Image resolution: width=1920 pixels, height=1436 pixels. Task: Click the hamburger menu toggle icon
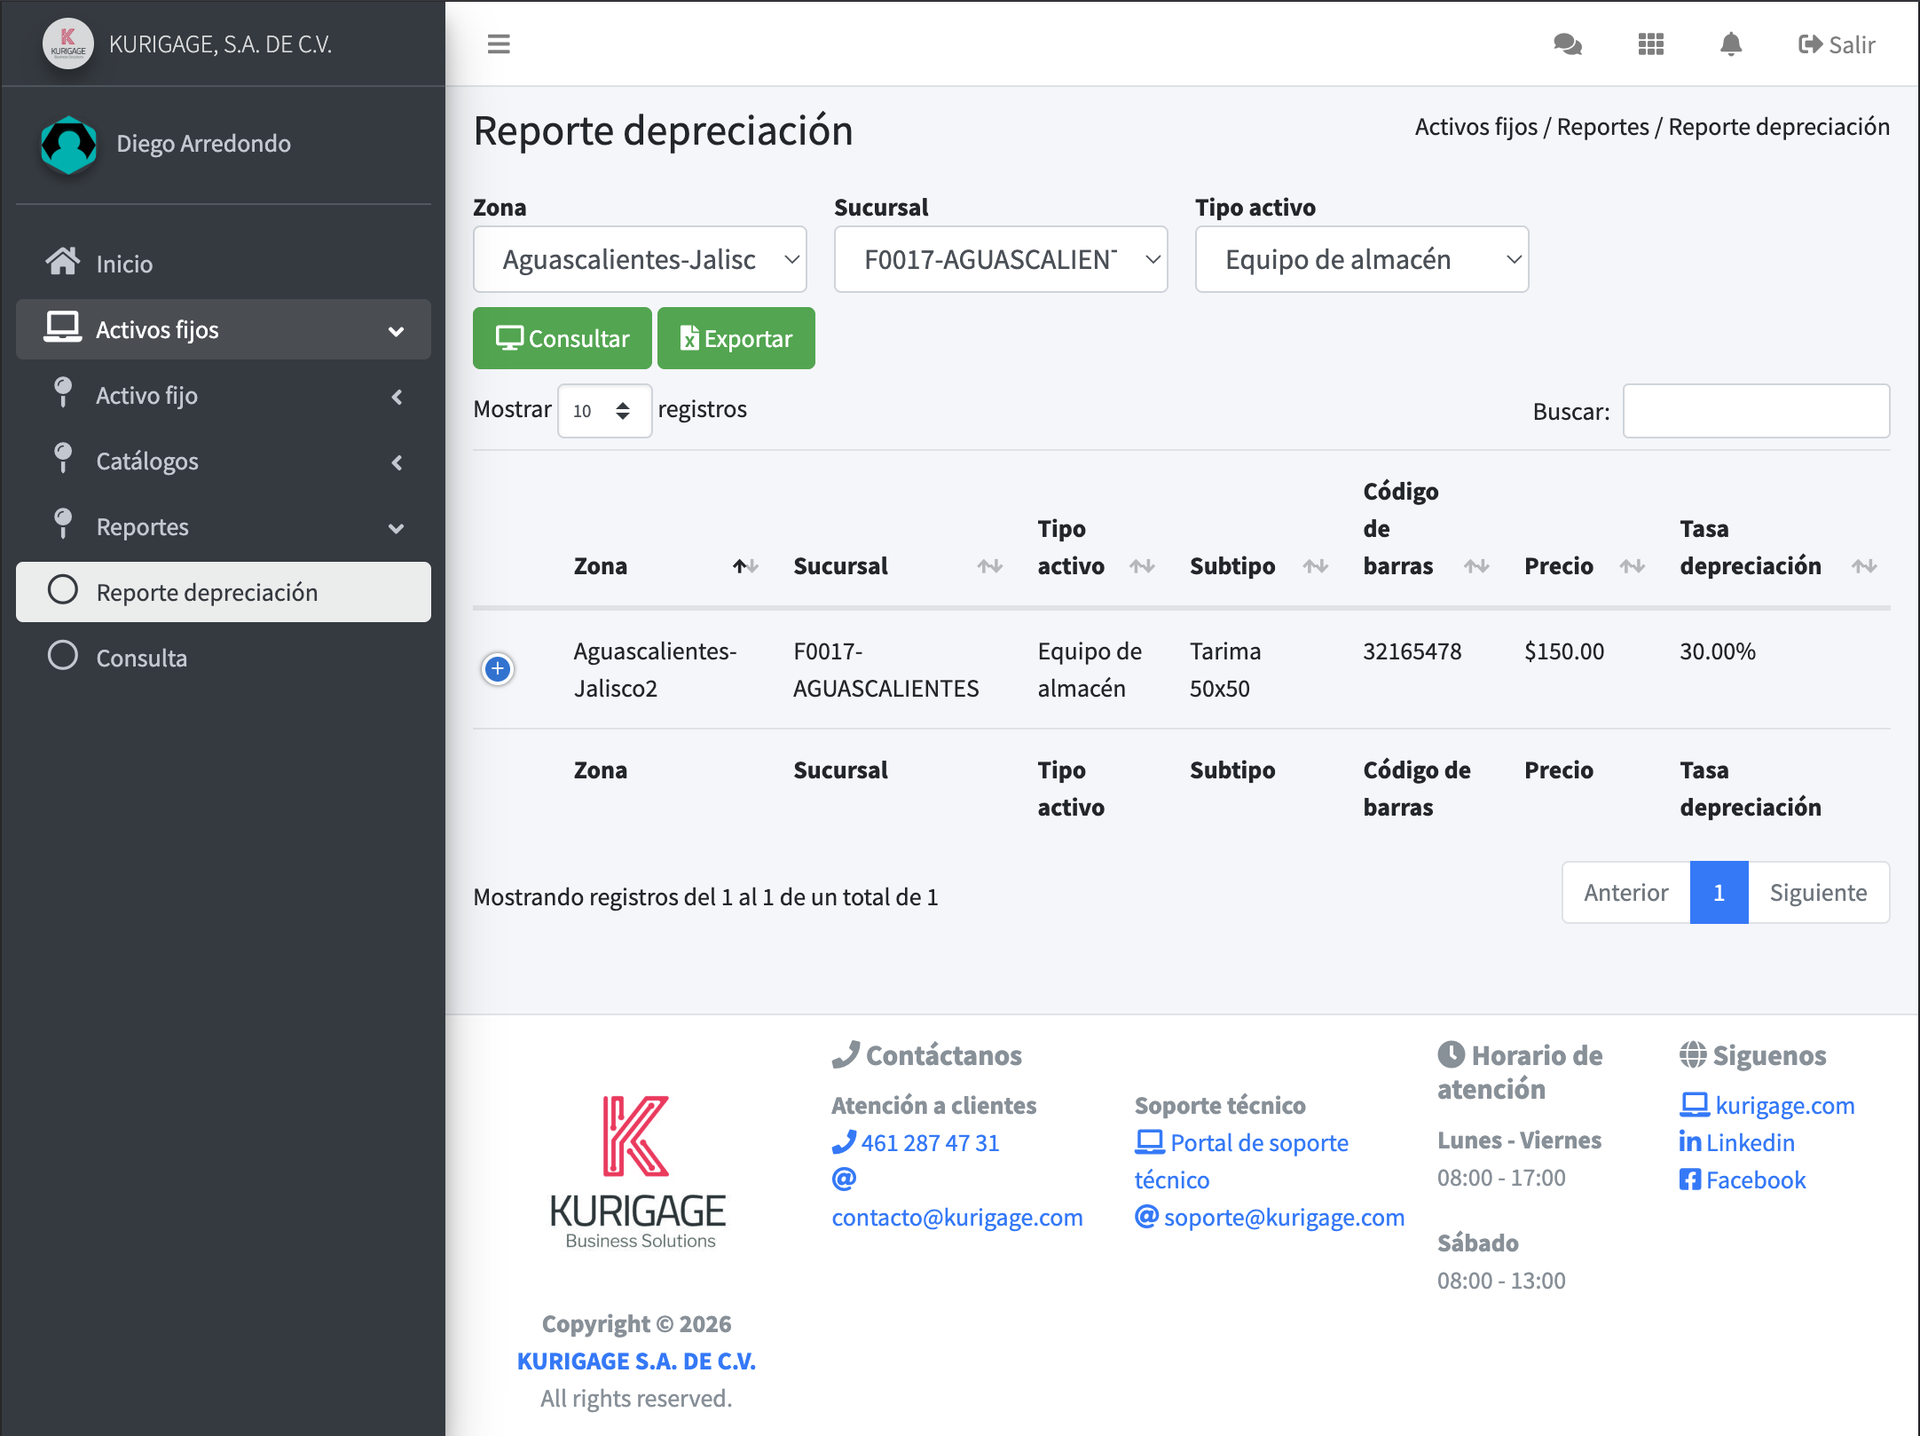coord(498,44)
